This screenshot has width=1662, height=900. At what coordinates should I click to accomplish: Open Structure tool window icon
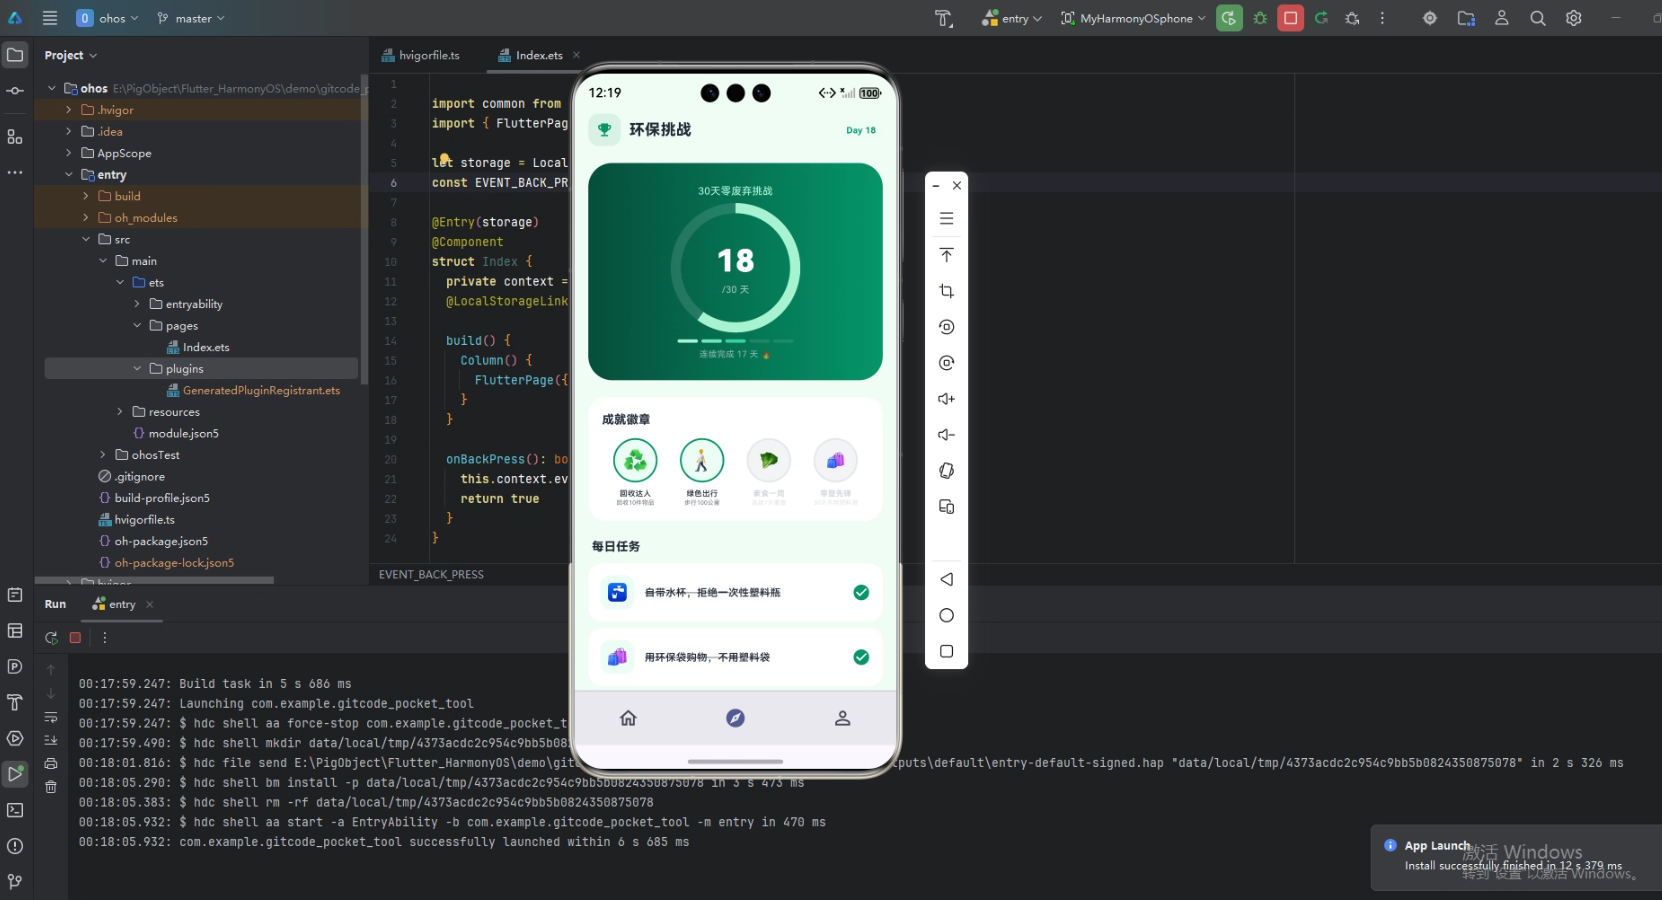pos(15,137)
